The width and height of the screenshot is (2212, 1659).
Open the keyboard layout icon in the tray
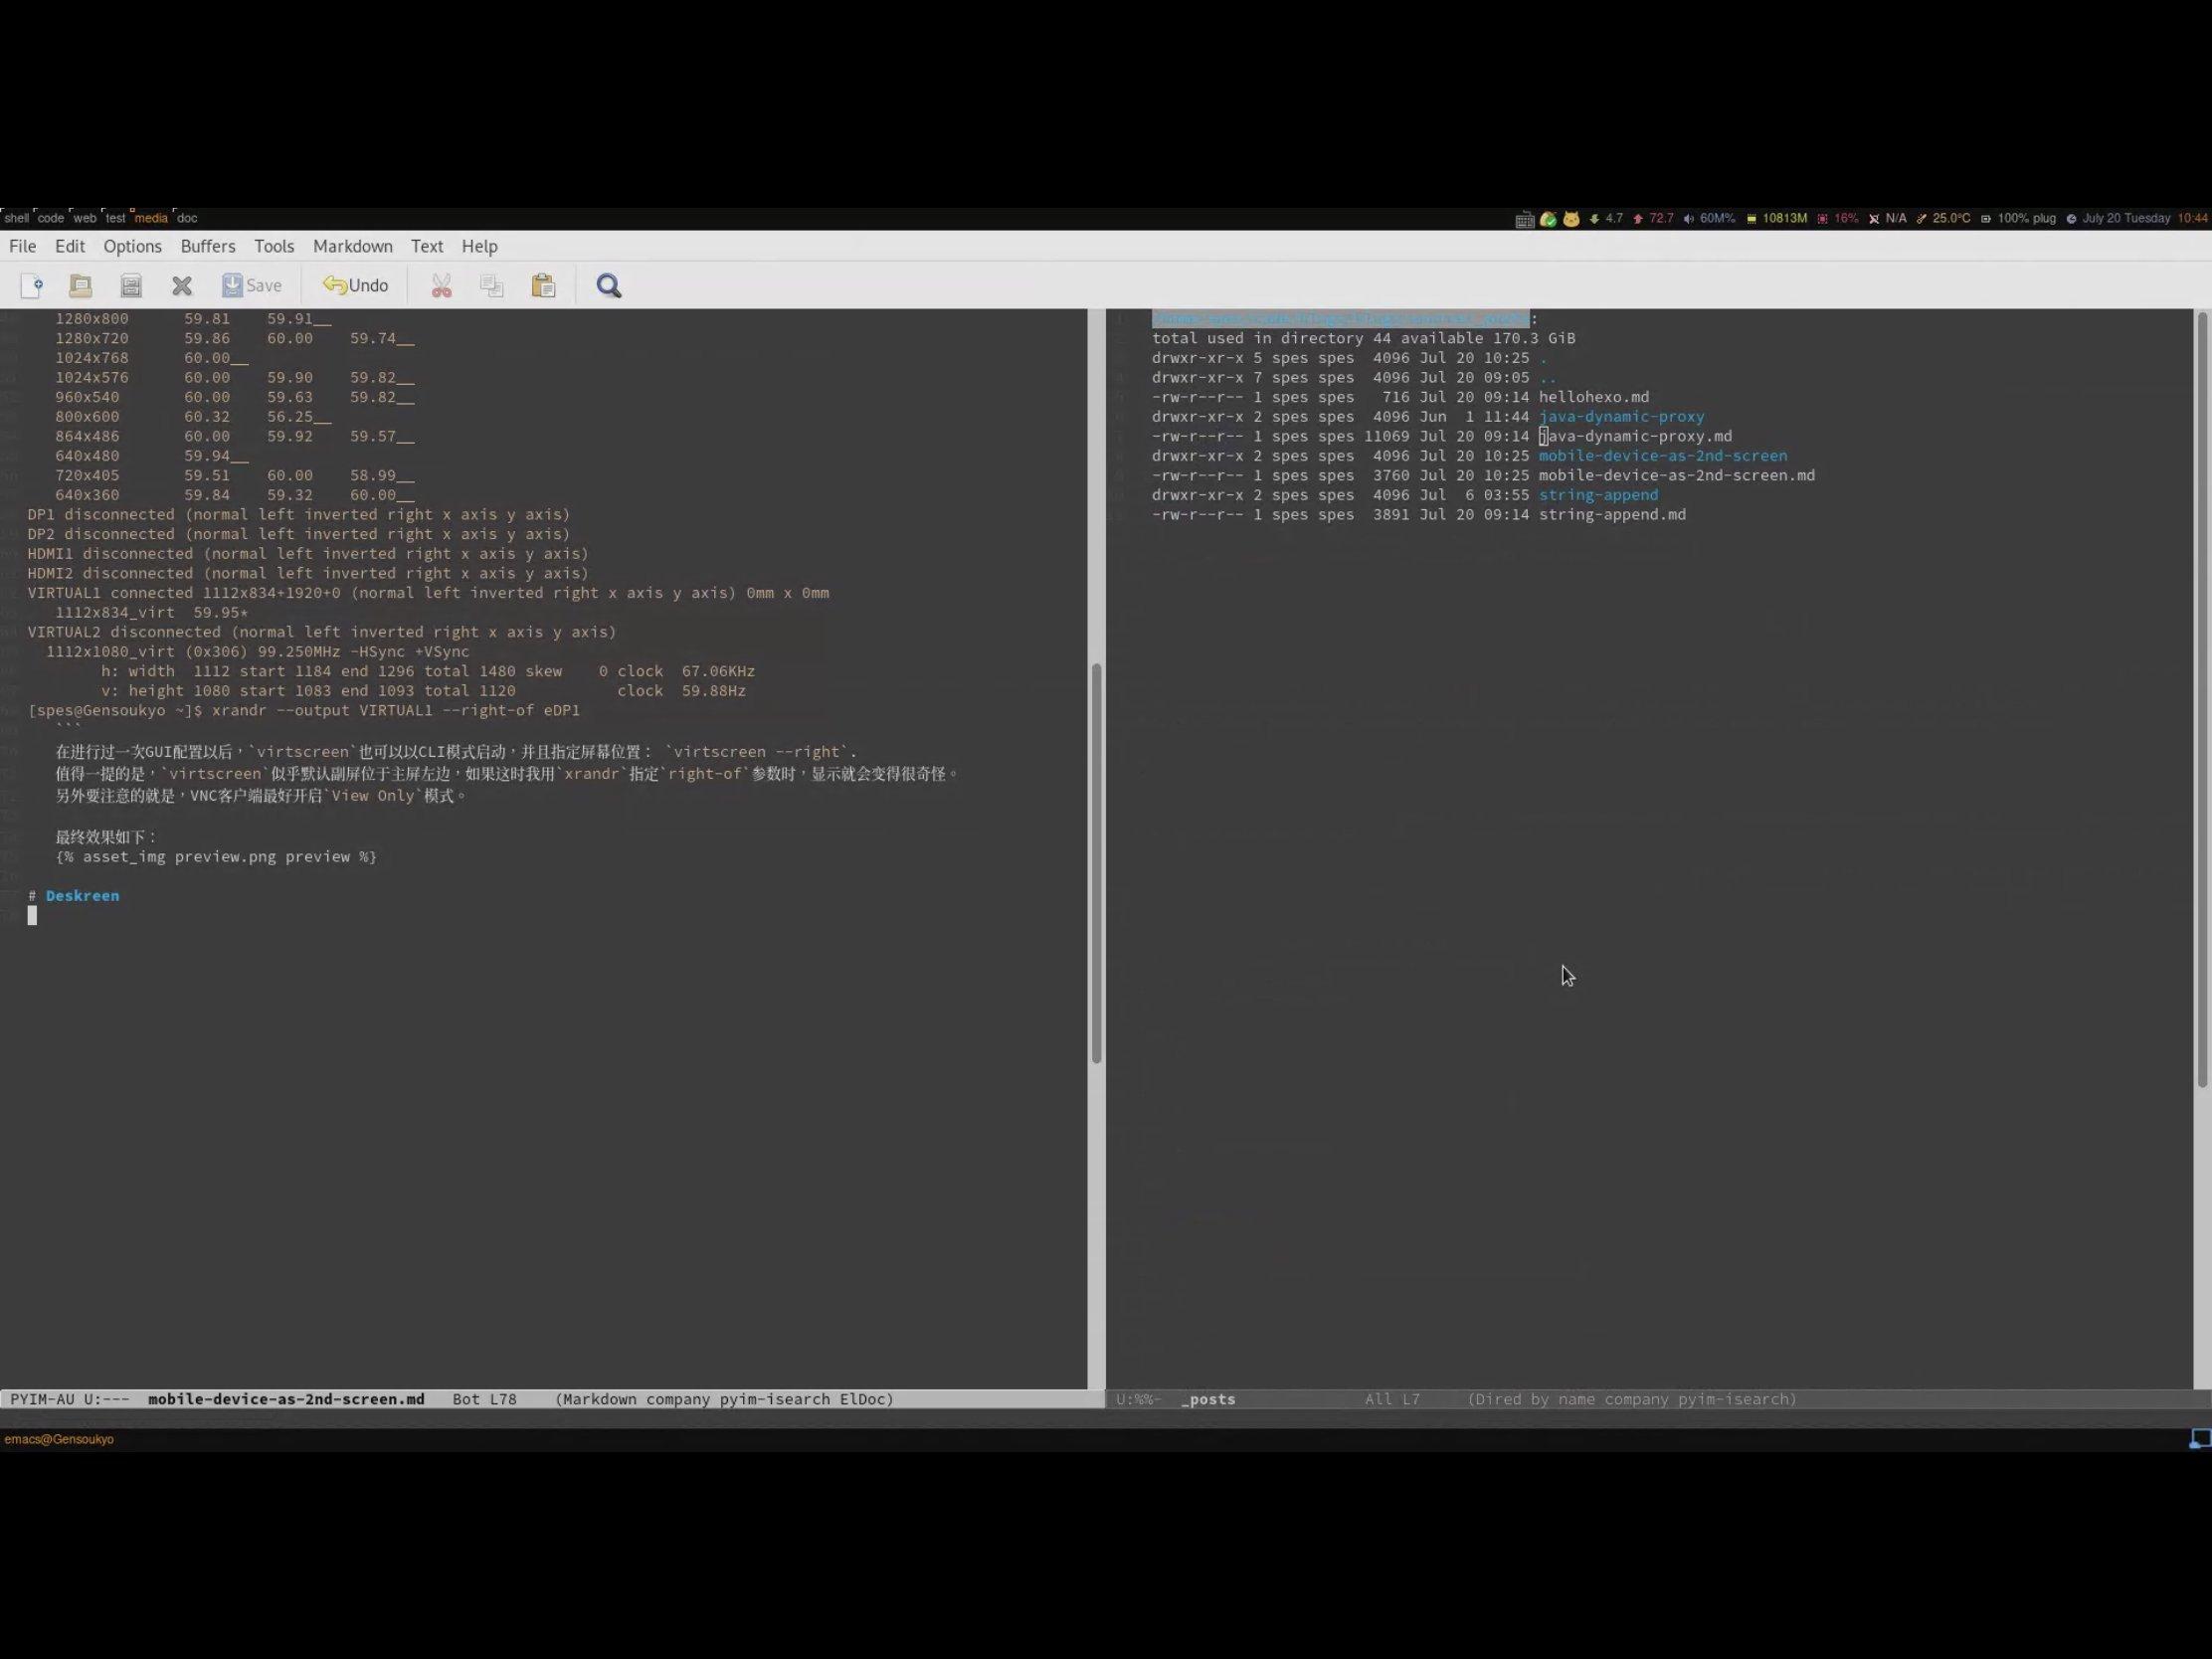(1524, 218)
